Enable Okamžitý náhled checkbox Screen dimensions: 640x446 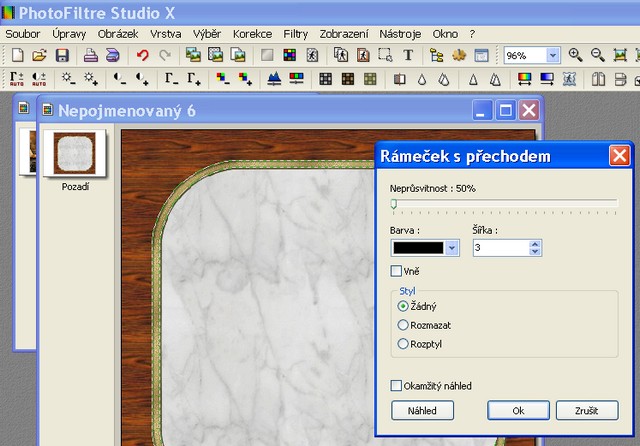click(x=396, y=386)
